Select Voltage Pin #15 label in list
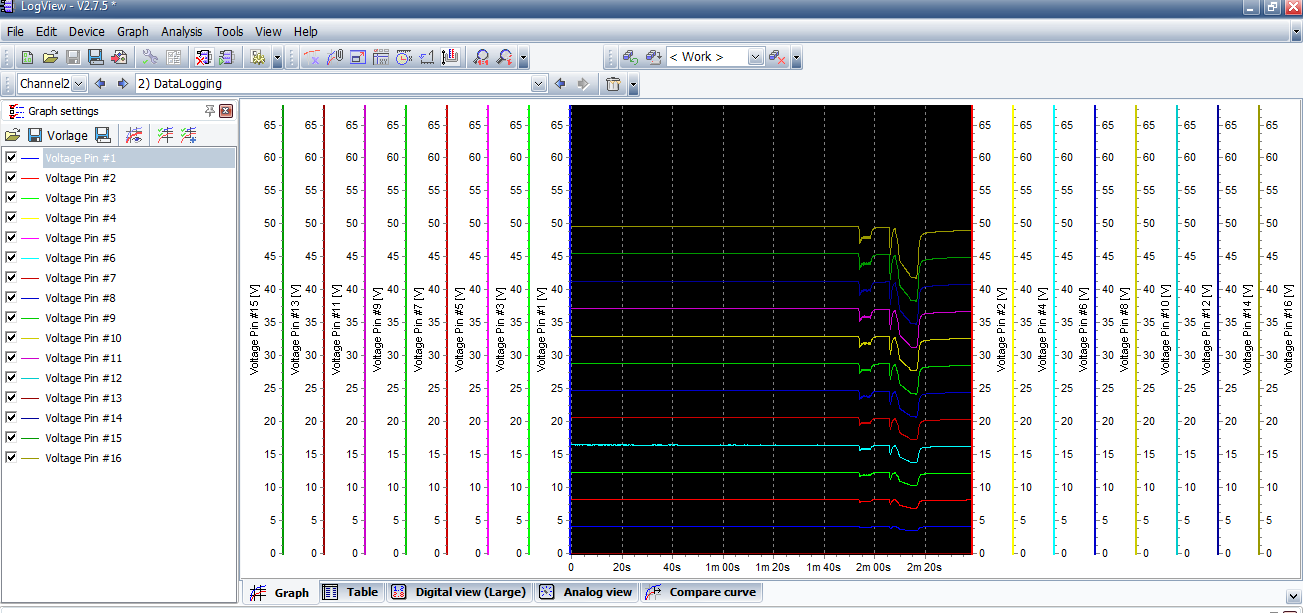Viewport: 1303px width, 613px height. click(84, 438)
